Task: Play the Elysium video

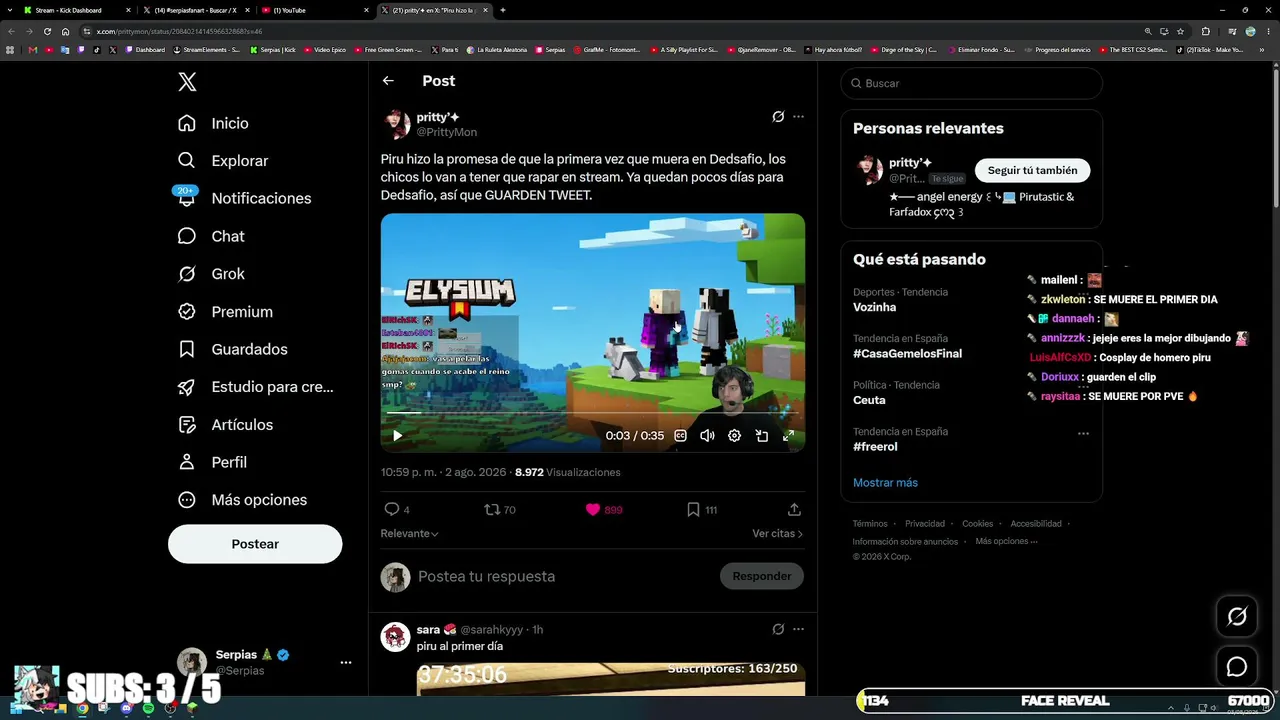Action: point(397,436)
